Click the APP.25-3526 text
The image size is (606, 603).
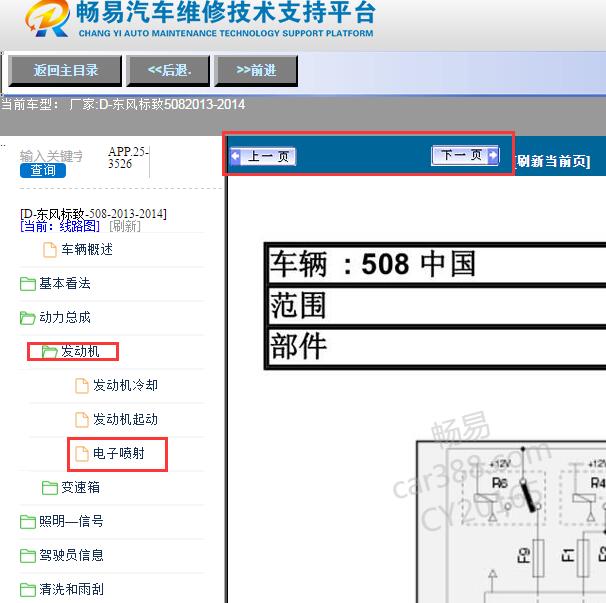(x=128, y=157)
